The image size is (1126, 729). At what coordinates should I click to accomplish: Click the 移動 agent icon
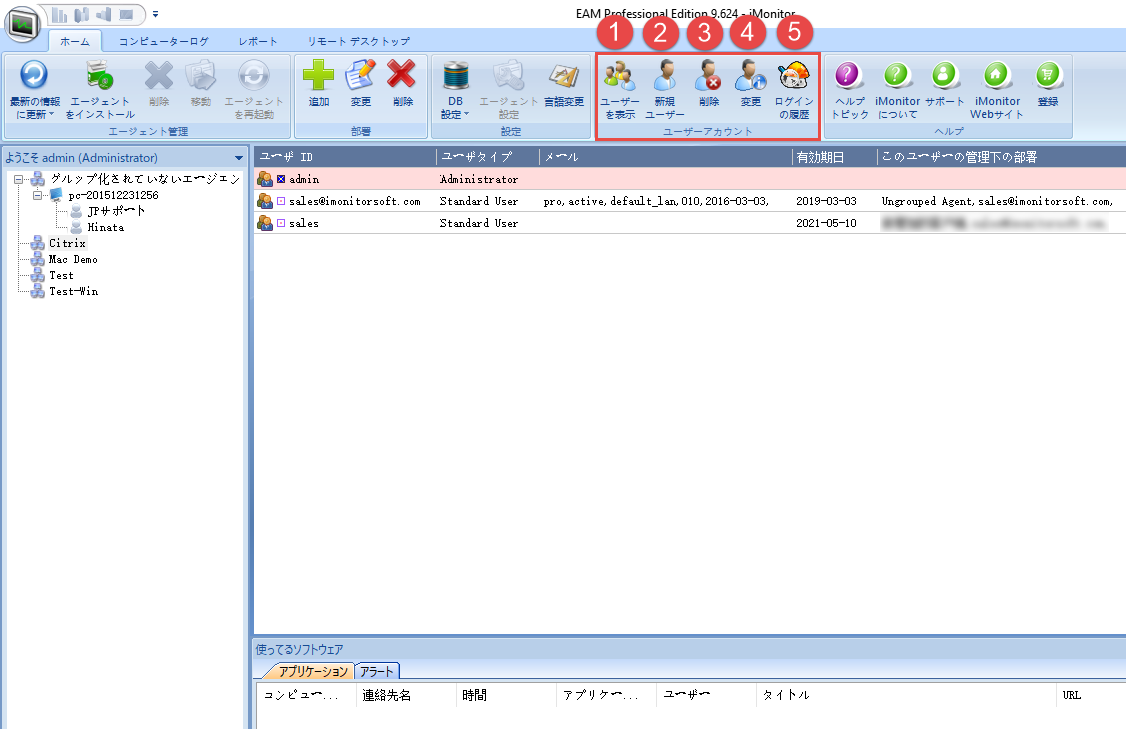point(200,75)
